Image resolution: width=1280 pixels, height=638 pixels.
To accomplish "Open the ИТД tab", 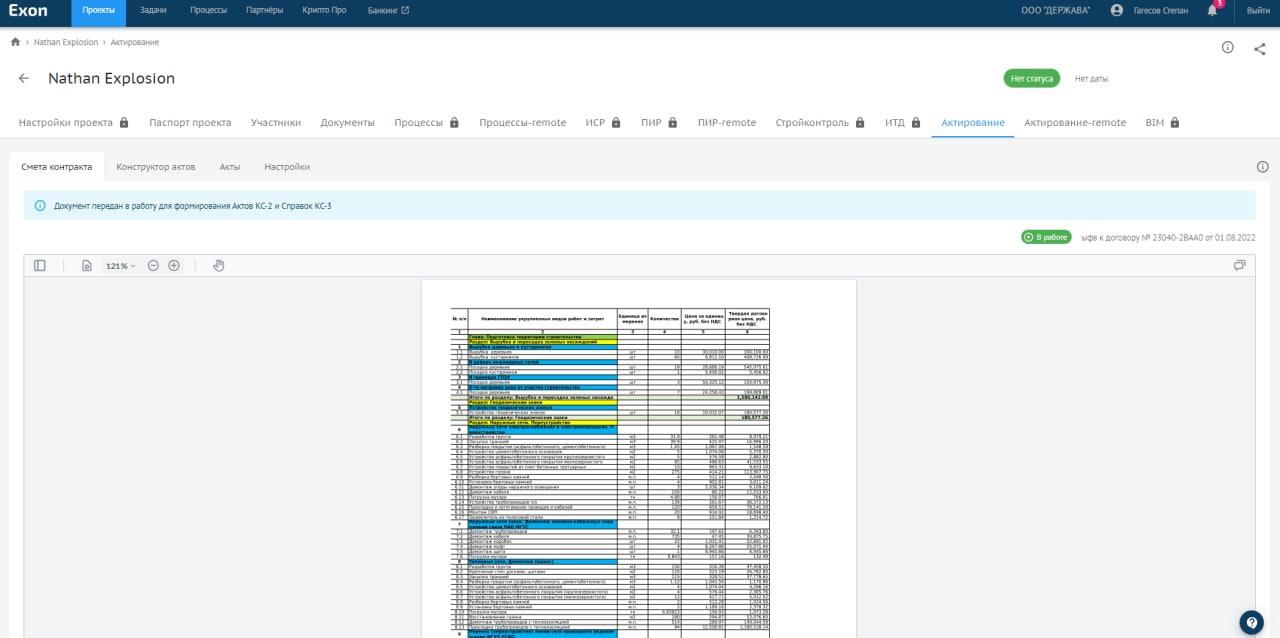I will (903, 123).
